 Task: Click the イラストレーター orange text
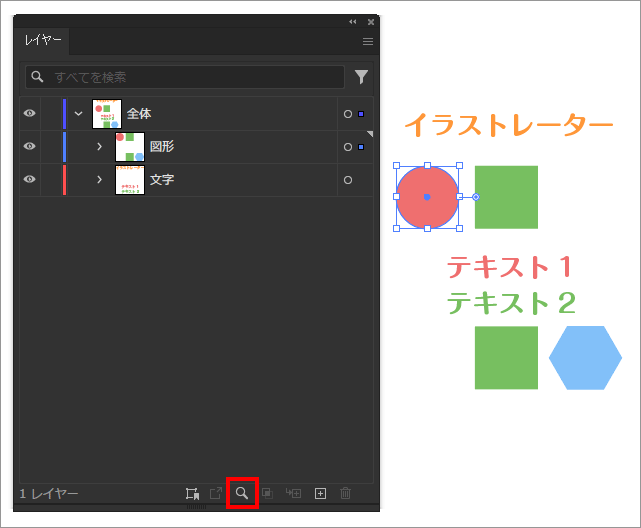[509, 125]
